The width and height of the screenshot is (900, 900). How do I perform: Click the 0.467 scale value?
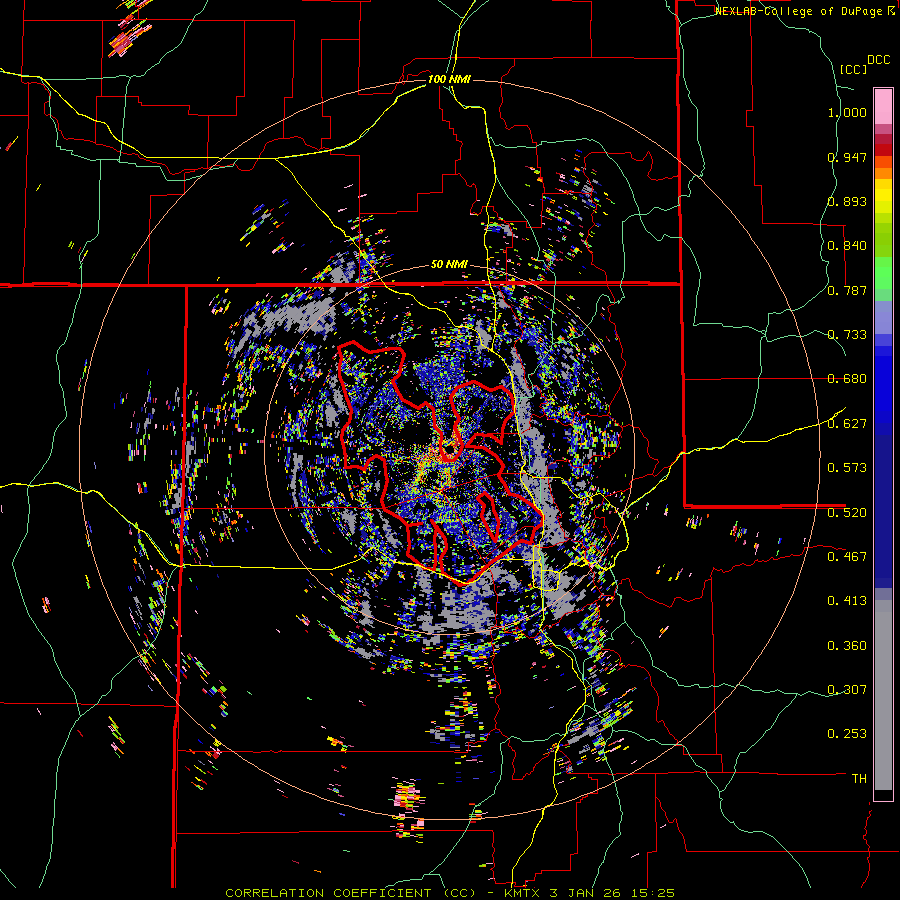(x=847, y=556)
